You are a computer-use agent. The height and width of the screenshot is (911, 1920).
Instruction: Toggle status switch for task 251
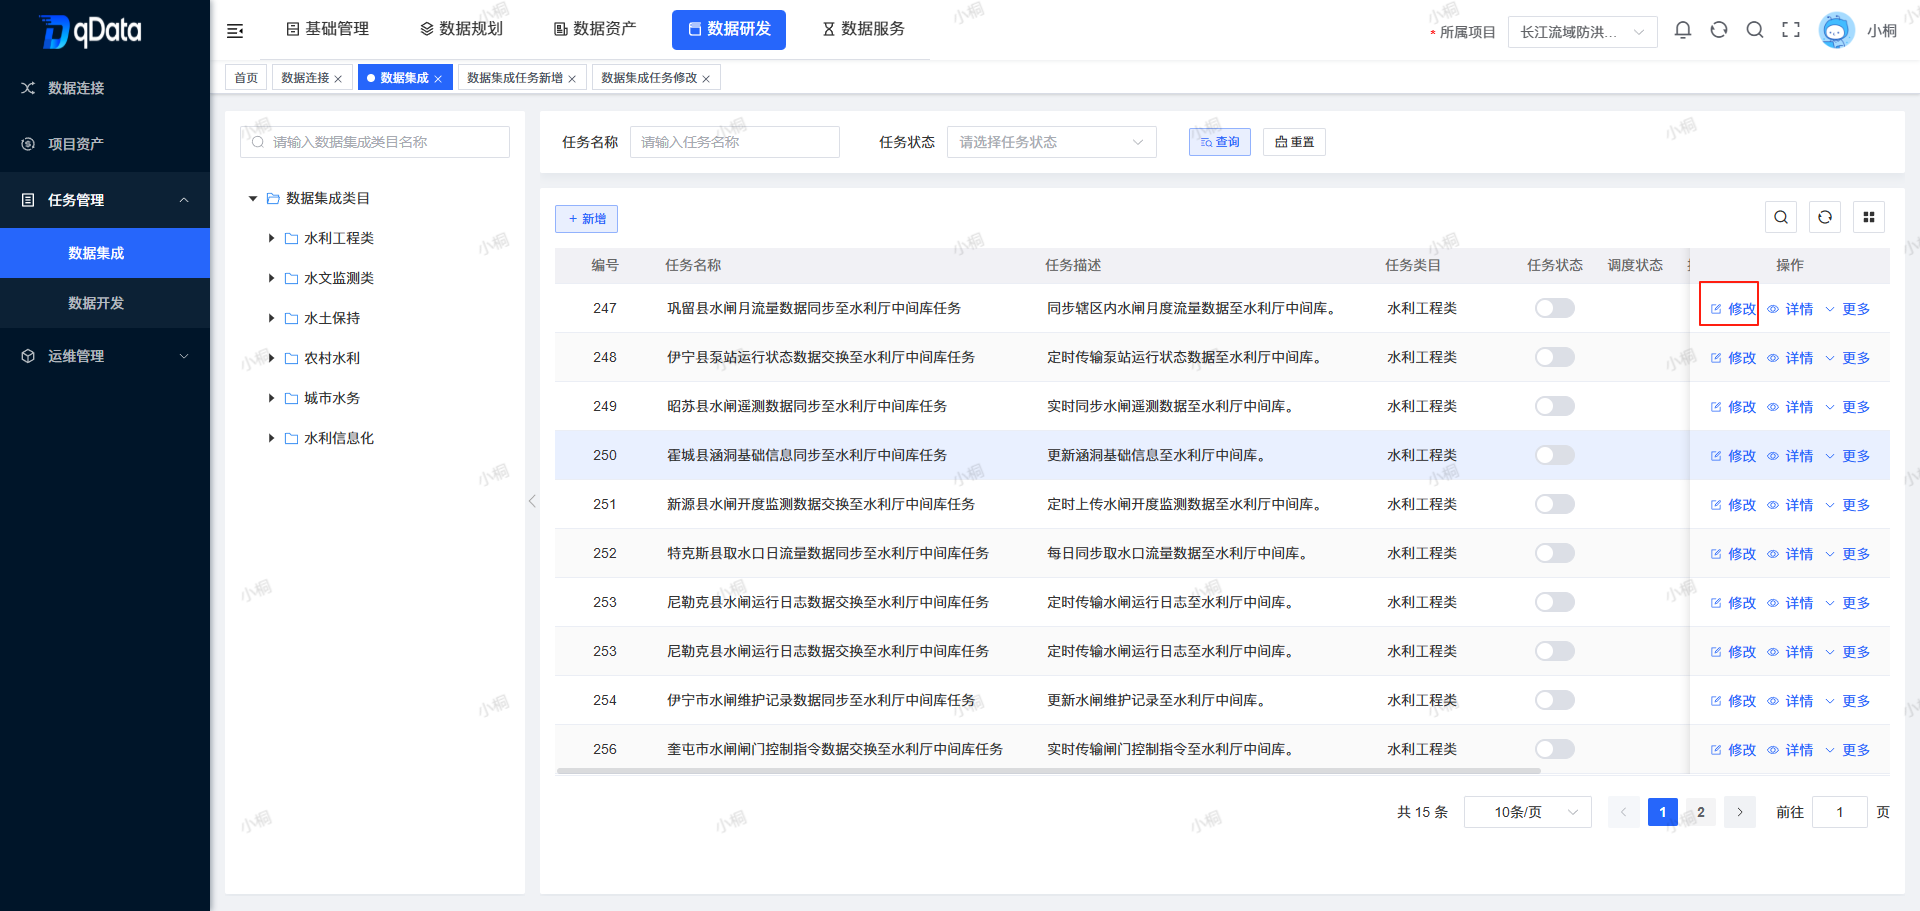click(1555, 504)
